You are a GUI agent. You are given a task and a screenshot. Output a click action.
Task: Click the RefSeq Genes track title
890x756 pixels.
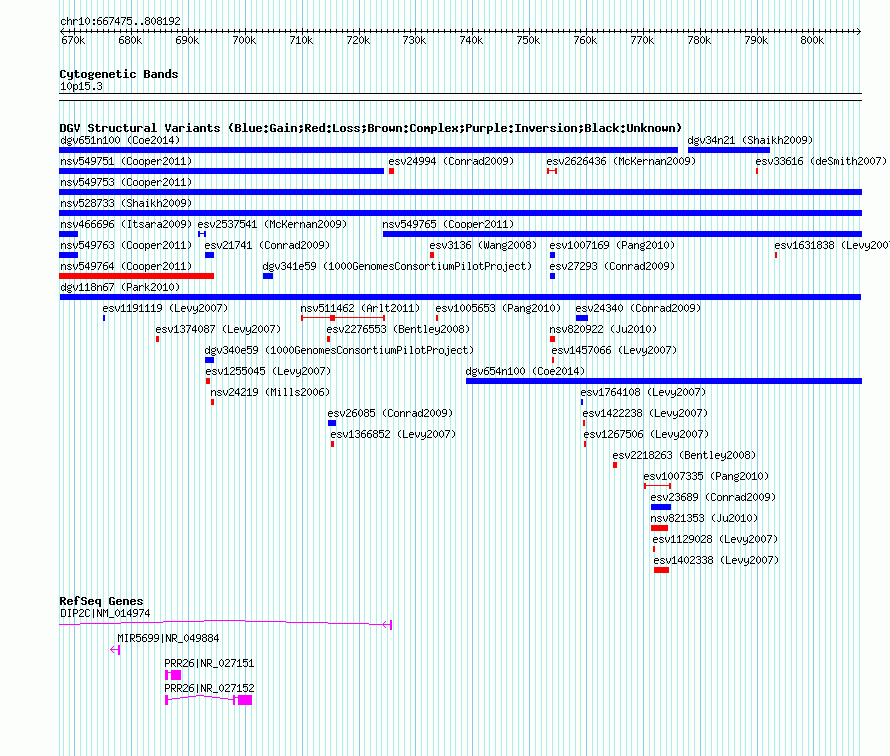(101, 601)
